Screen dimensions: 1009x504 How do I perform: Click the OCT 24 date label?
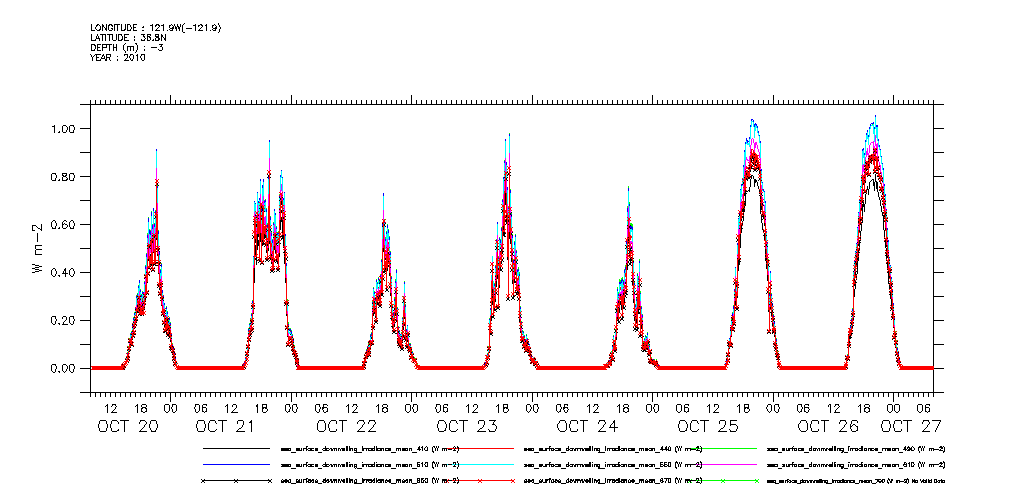point(587,426)
